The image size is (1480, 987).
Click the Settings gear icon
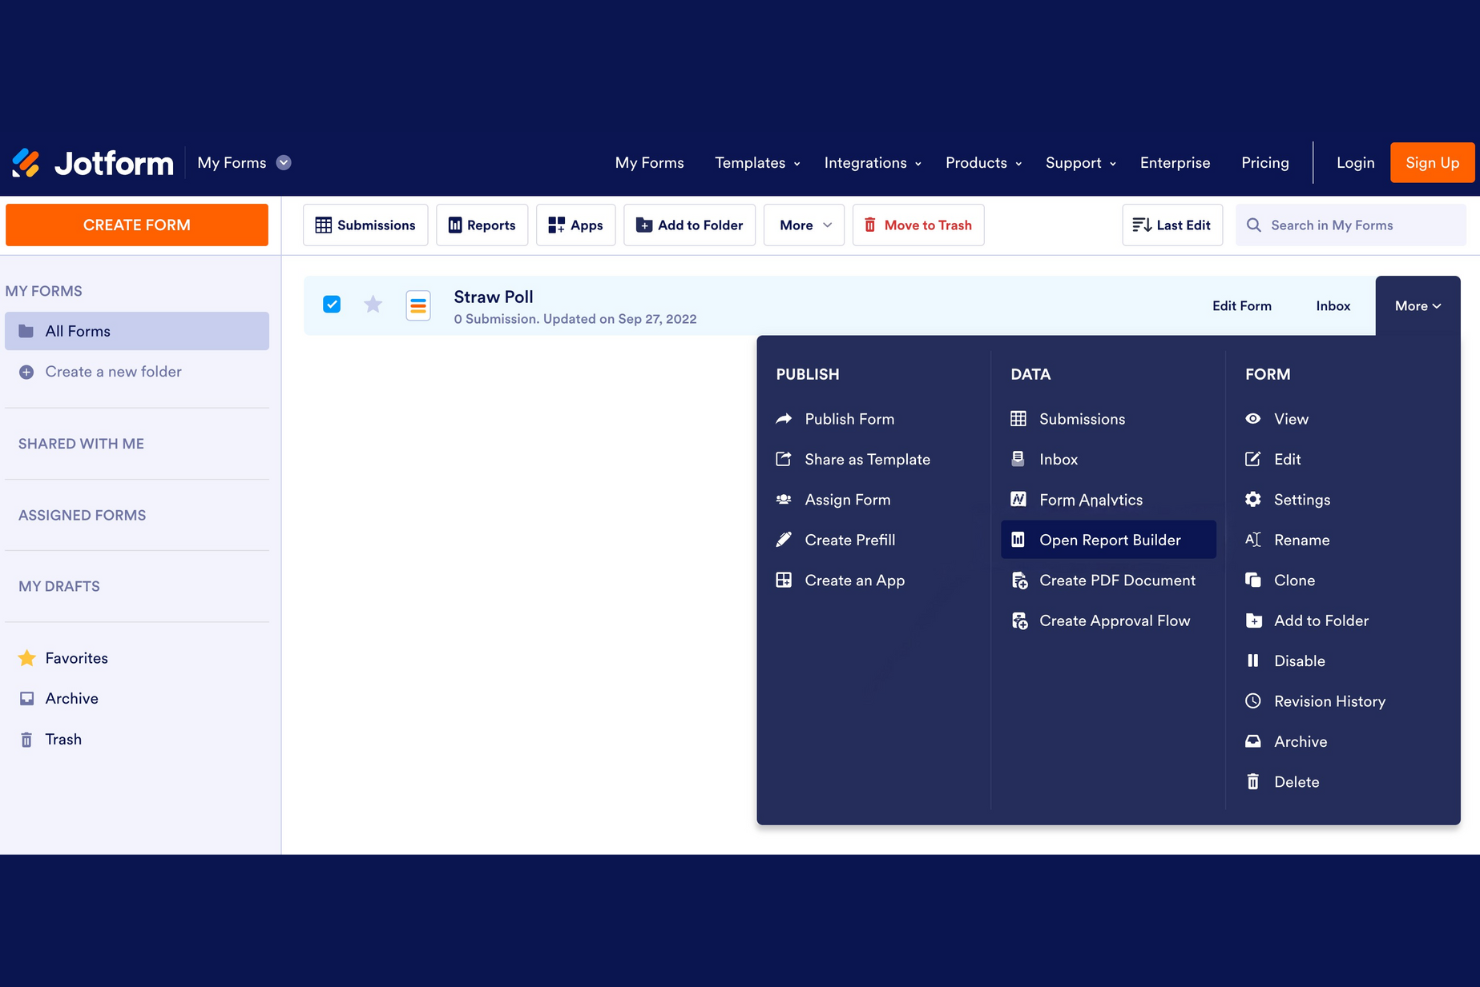(x=1253, y=499)
